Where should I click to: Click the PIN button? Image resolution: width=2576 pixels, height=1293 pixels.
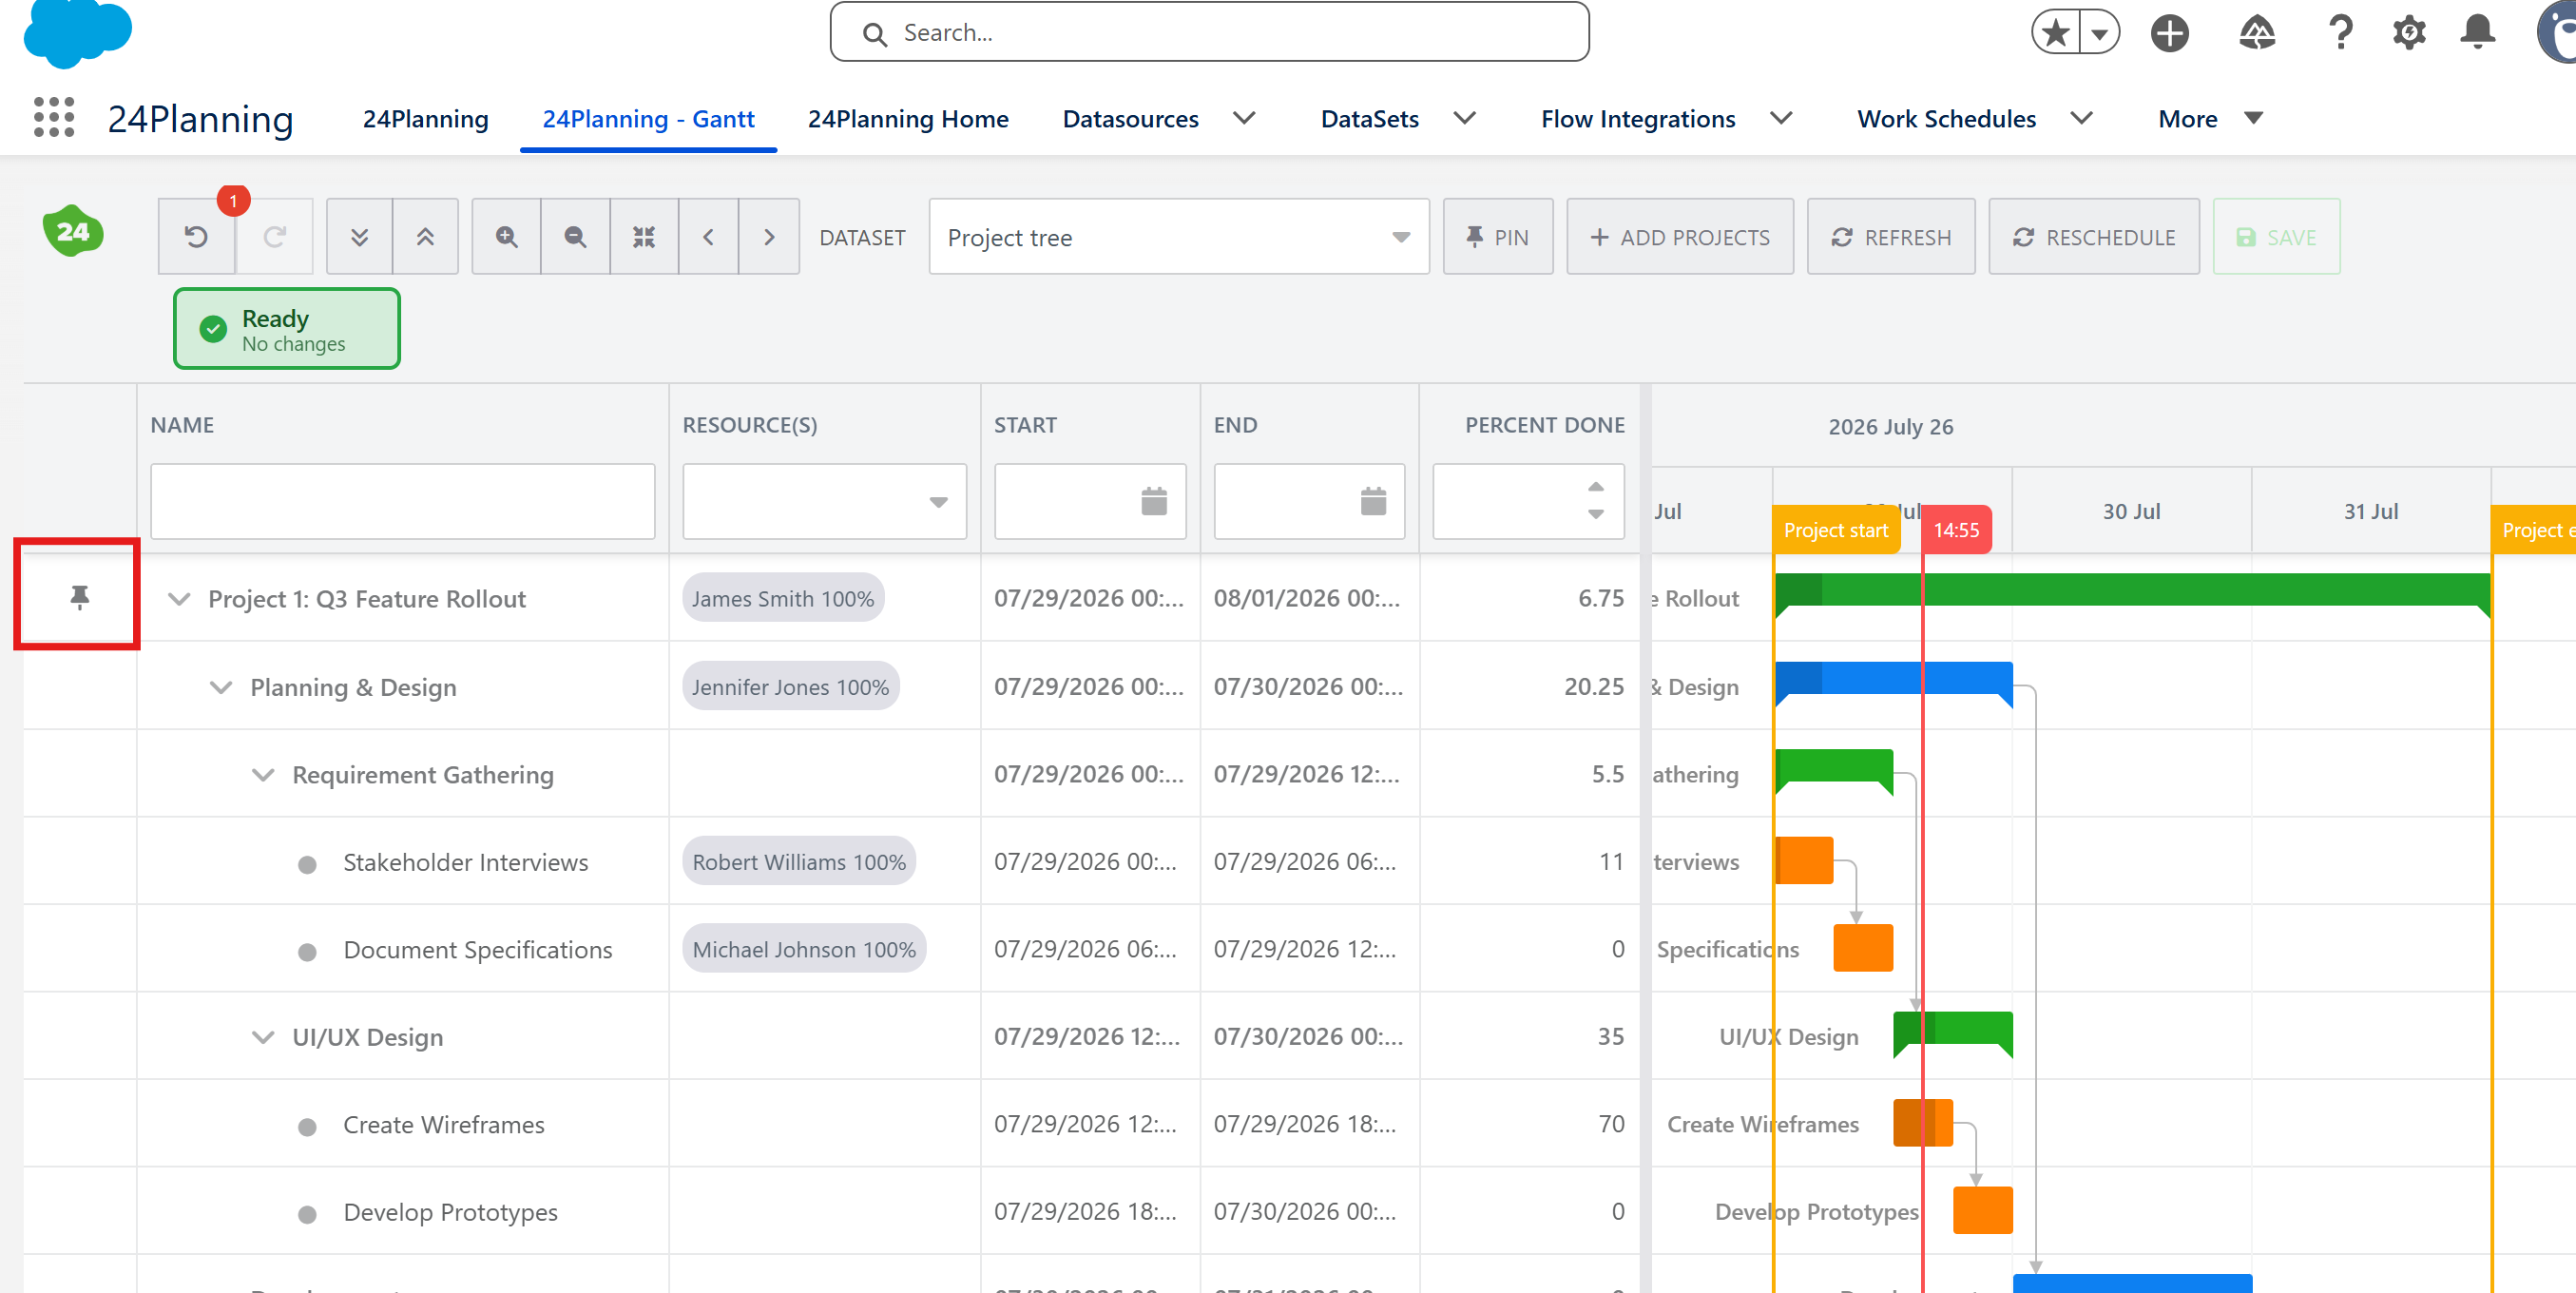point(1497,237)
